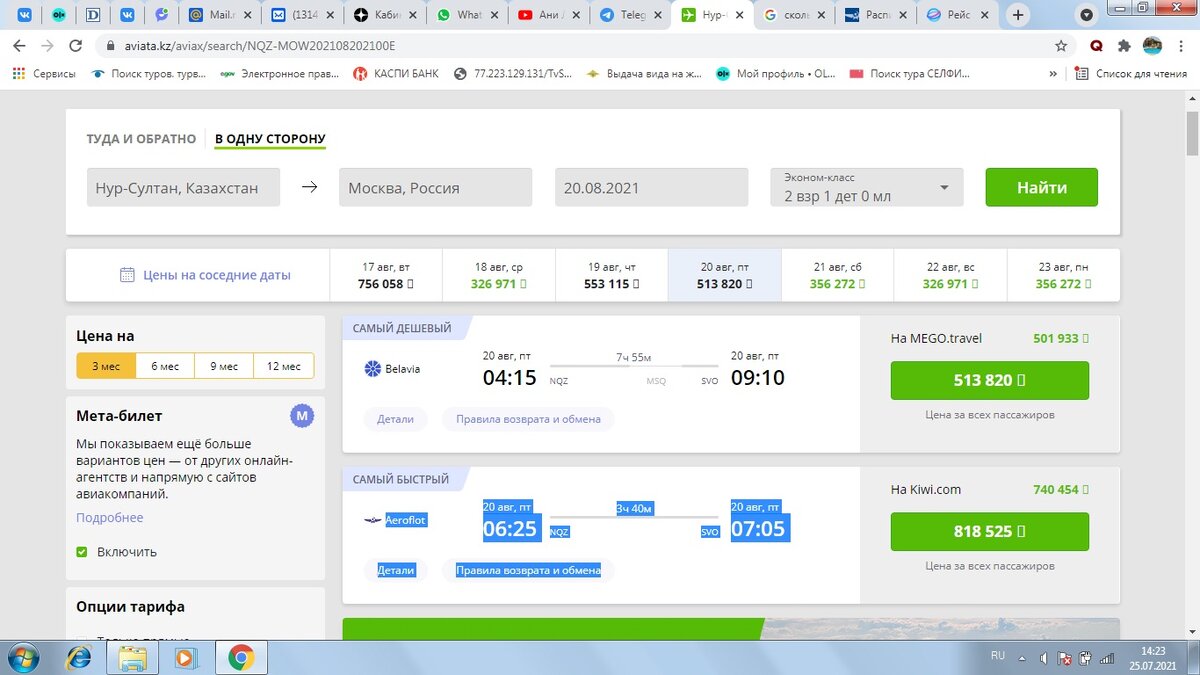
Task: Select the 19 авг date price
Action: point(611,275)
